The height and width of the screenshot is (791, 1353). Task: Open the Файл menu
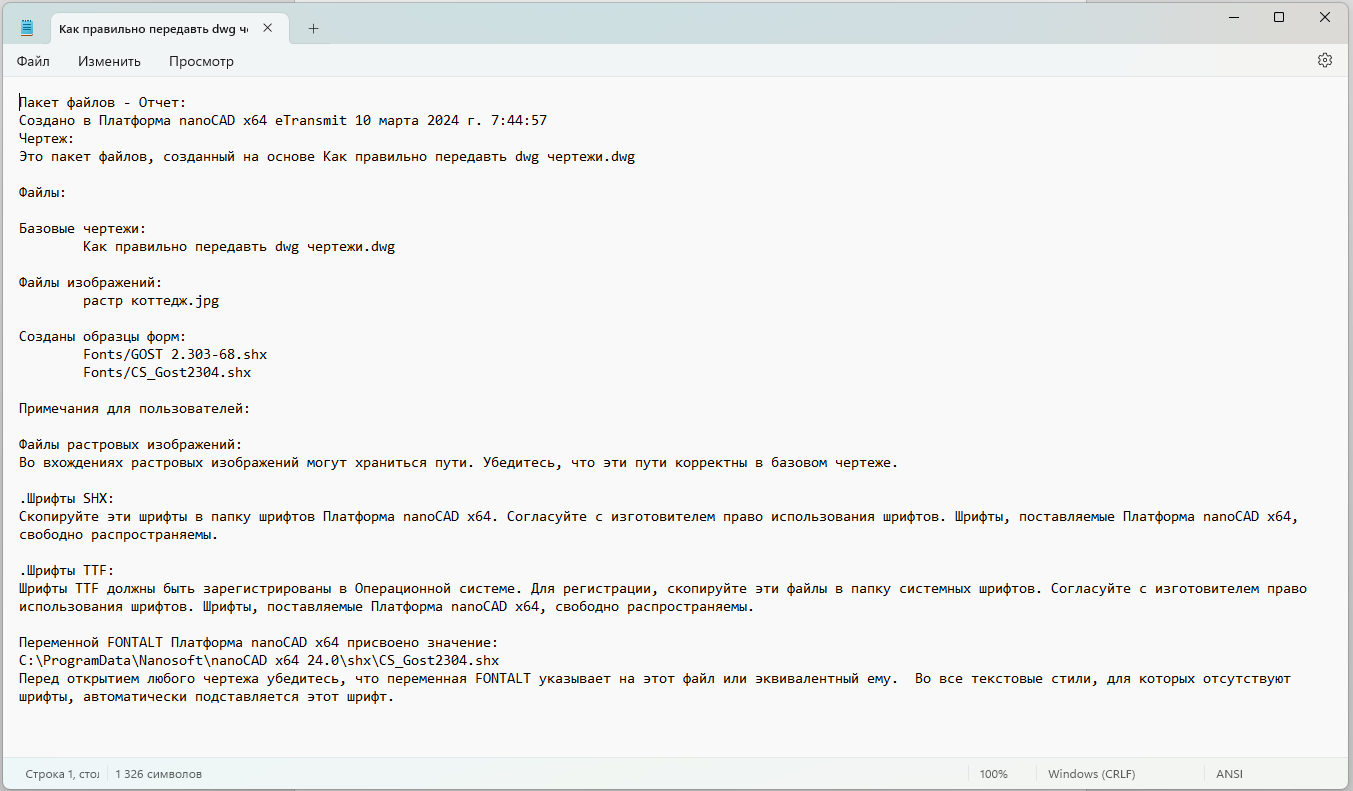click(x=33, y=61)
